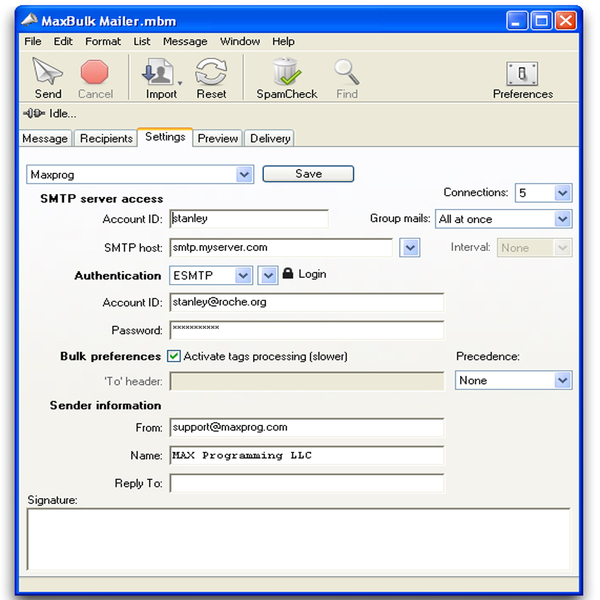Switch to the Delivery tab

(x=270, y=138)
